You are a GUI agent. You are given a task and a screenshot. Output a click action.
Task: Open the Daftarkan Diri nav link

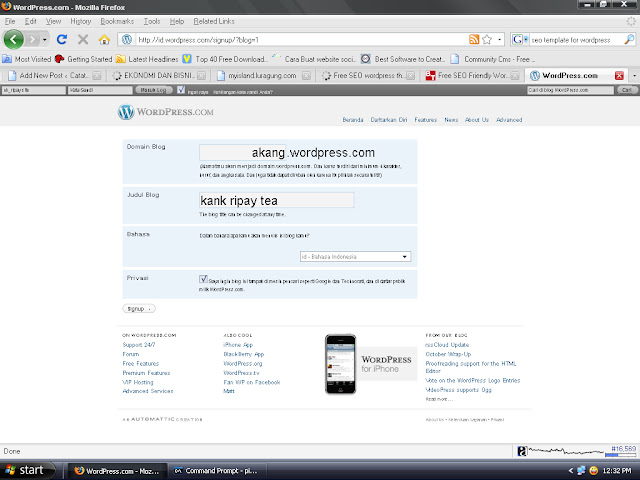(x=389, y=120)
